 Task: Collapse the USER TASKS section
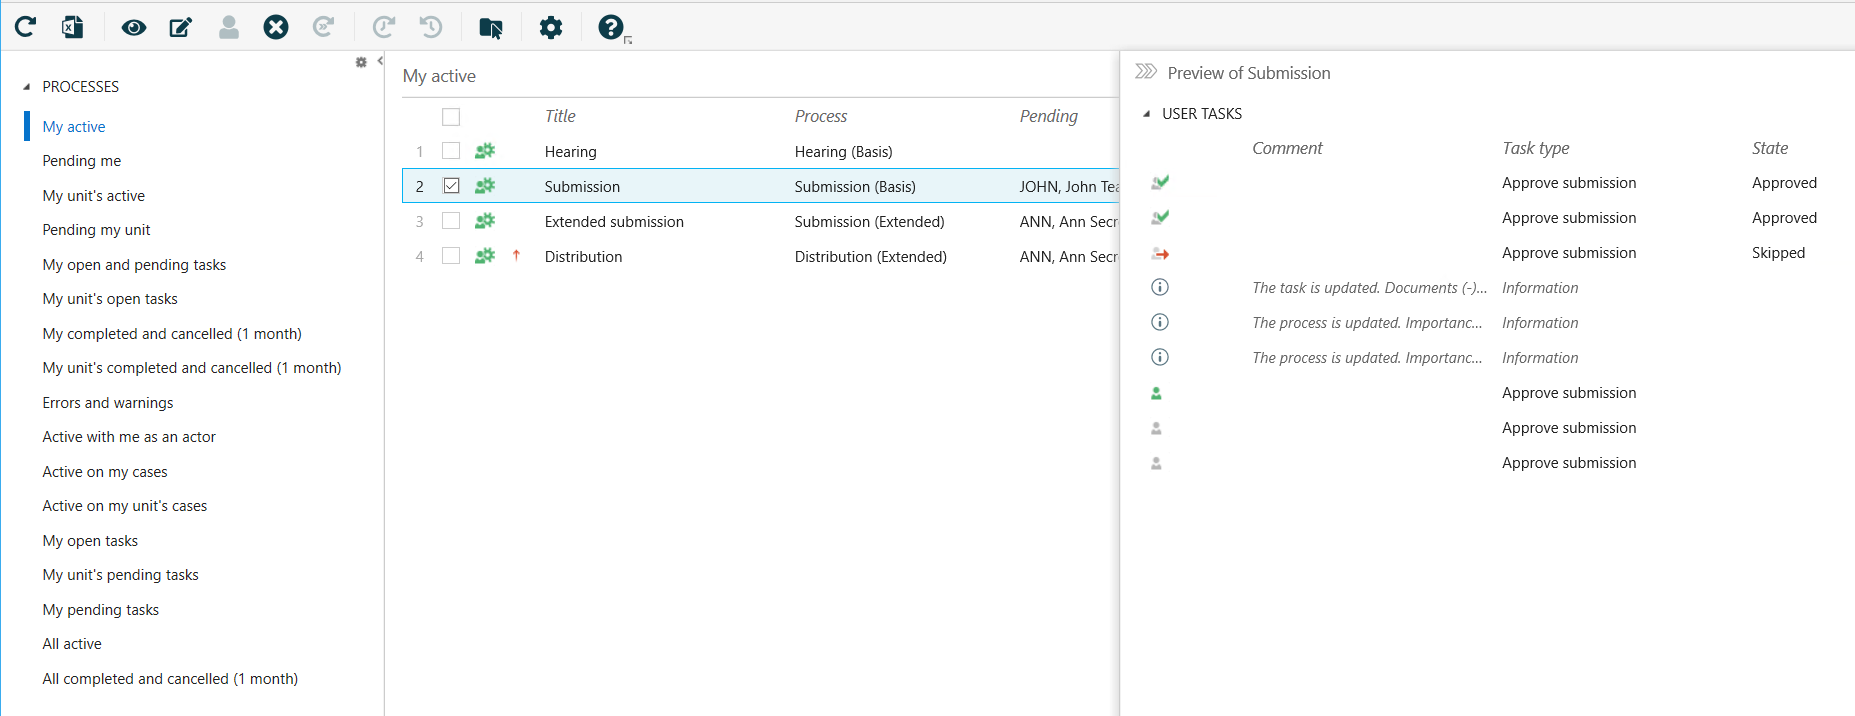[1147, 114]
